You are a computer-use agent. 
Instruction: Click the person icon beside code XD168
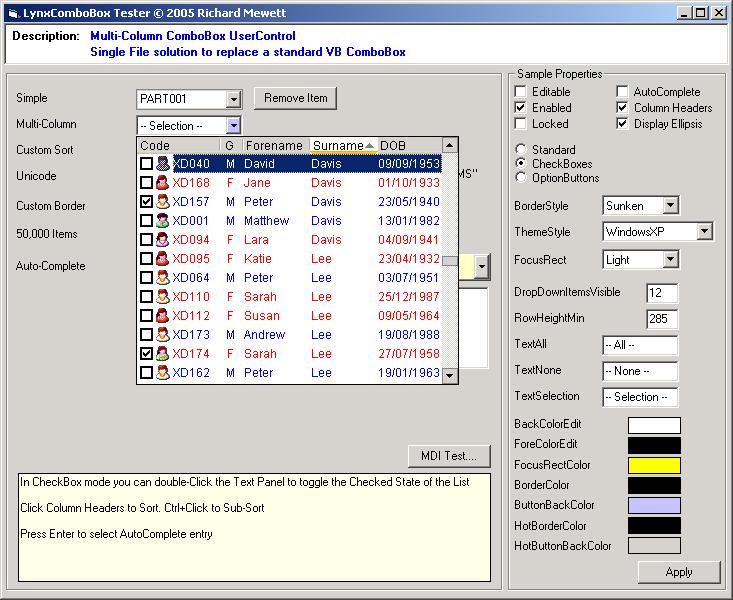click(162, 183)
